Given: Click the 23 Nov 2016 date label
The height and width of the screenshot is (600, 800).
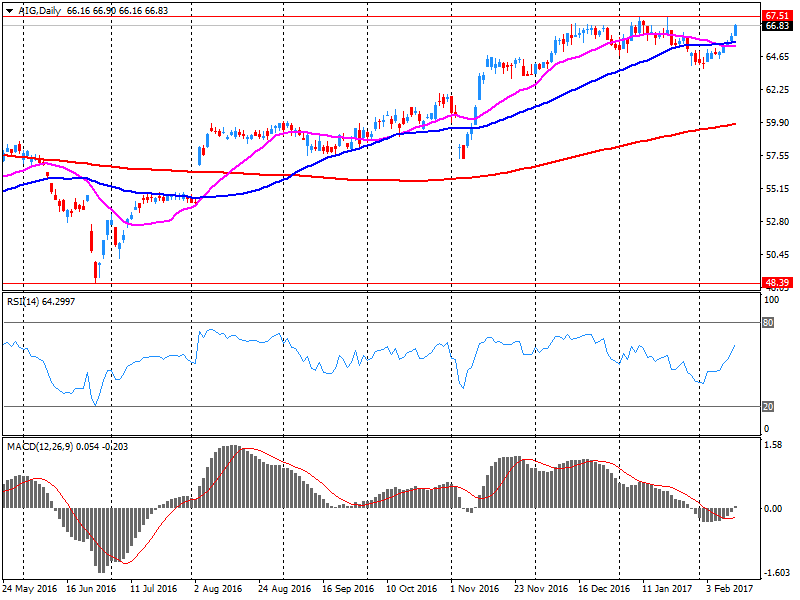Looking at the screenshot, I should click(541, 588).
